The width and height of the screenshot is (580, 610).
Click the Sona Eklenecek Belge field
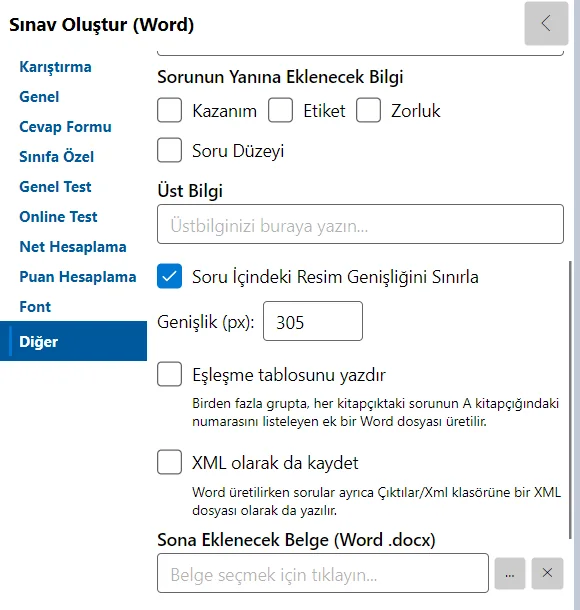tap(323, 573)
